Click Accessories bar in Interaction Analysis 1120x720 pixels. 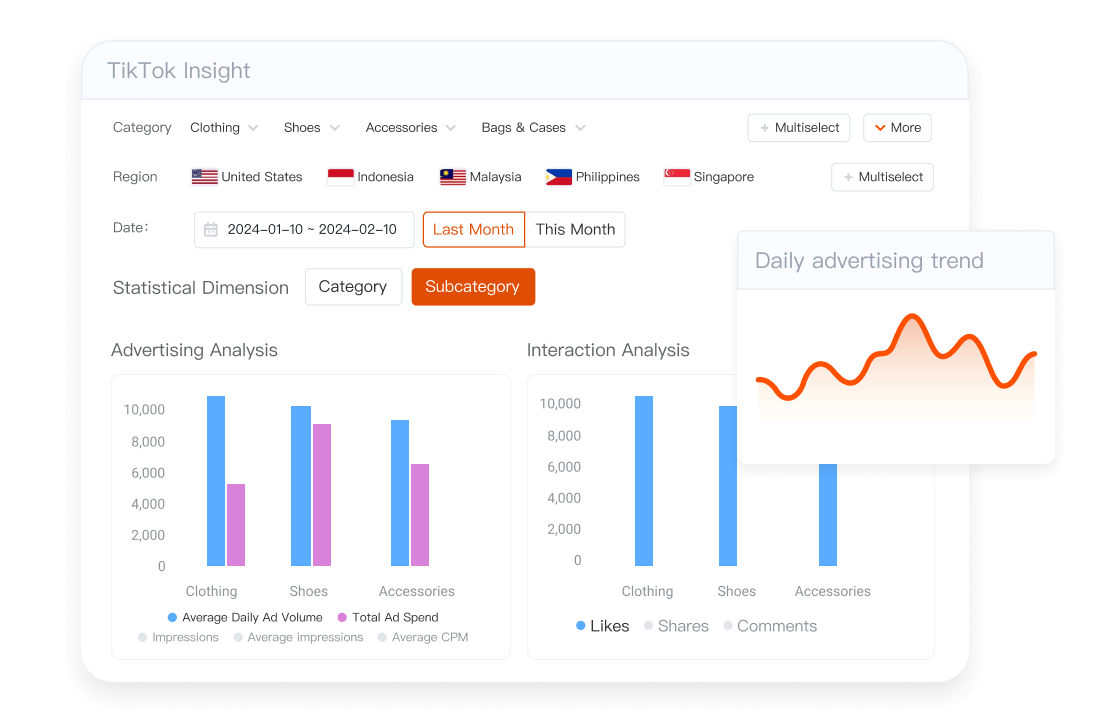point(828,515)
